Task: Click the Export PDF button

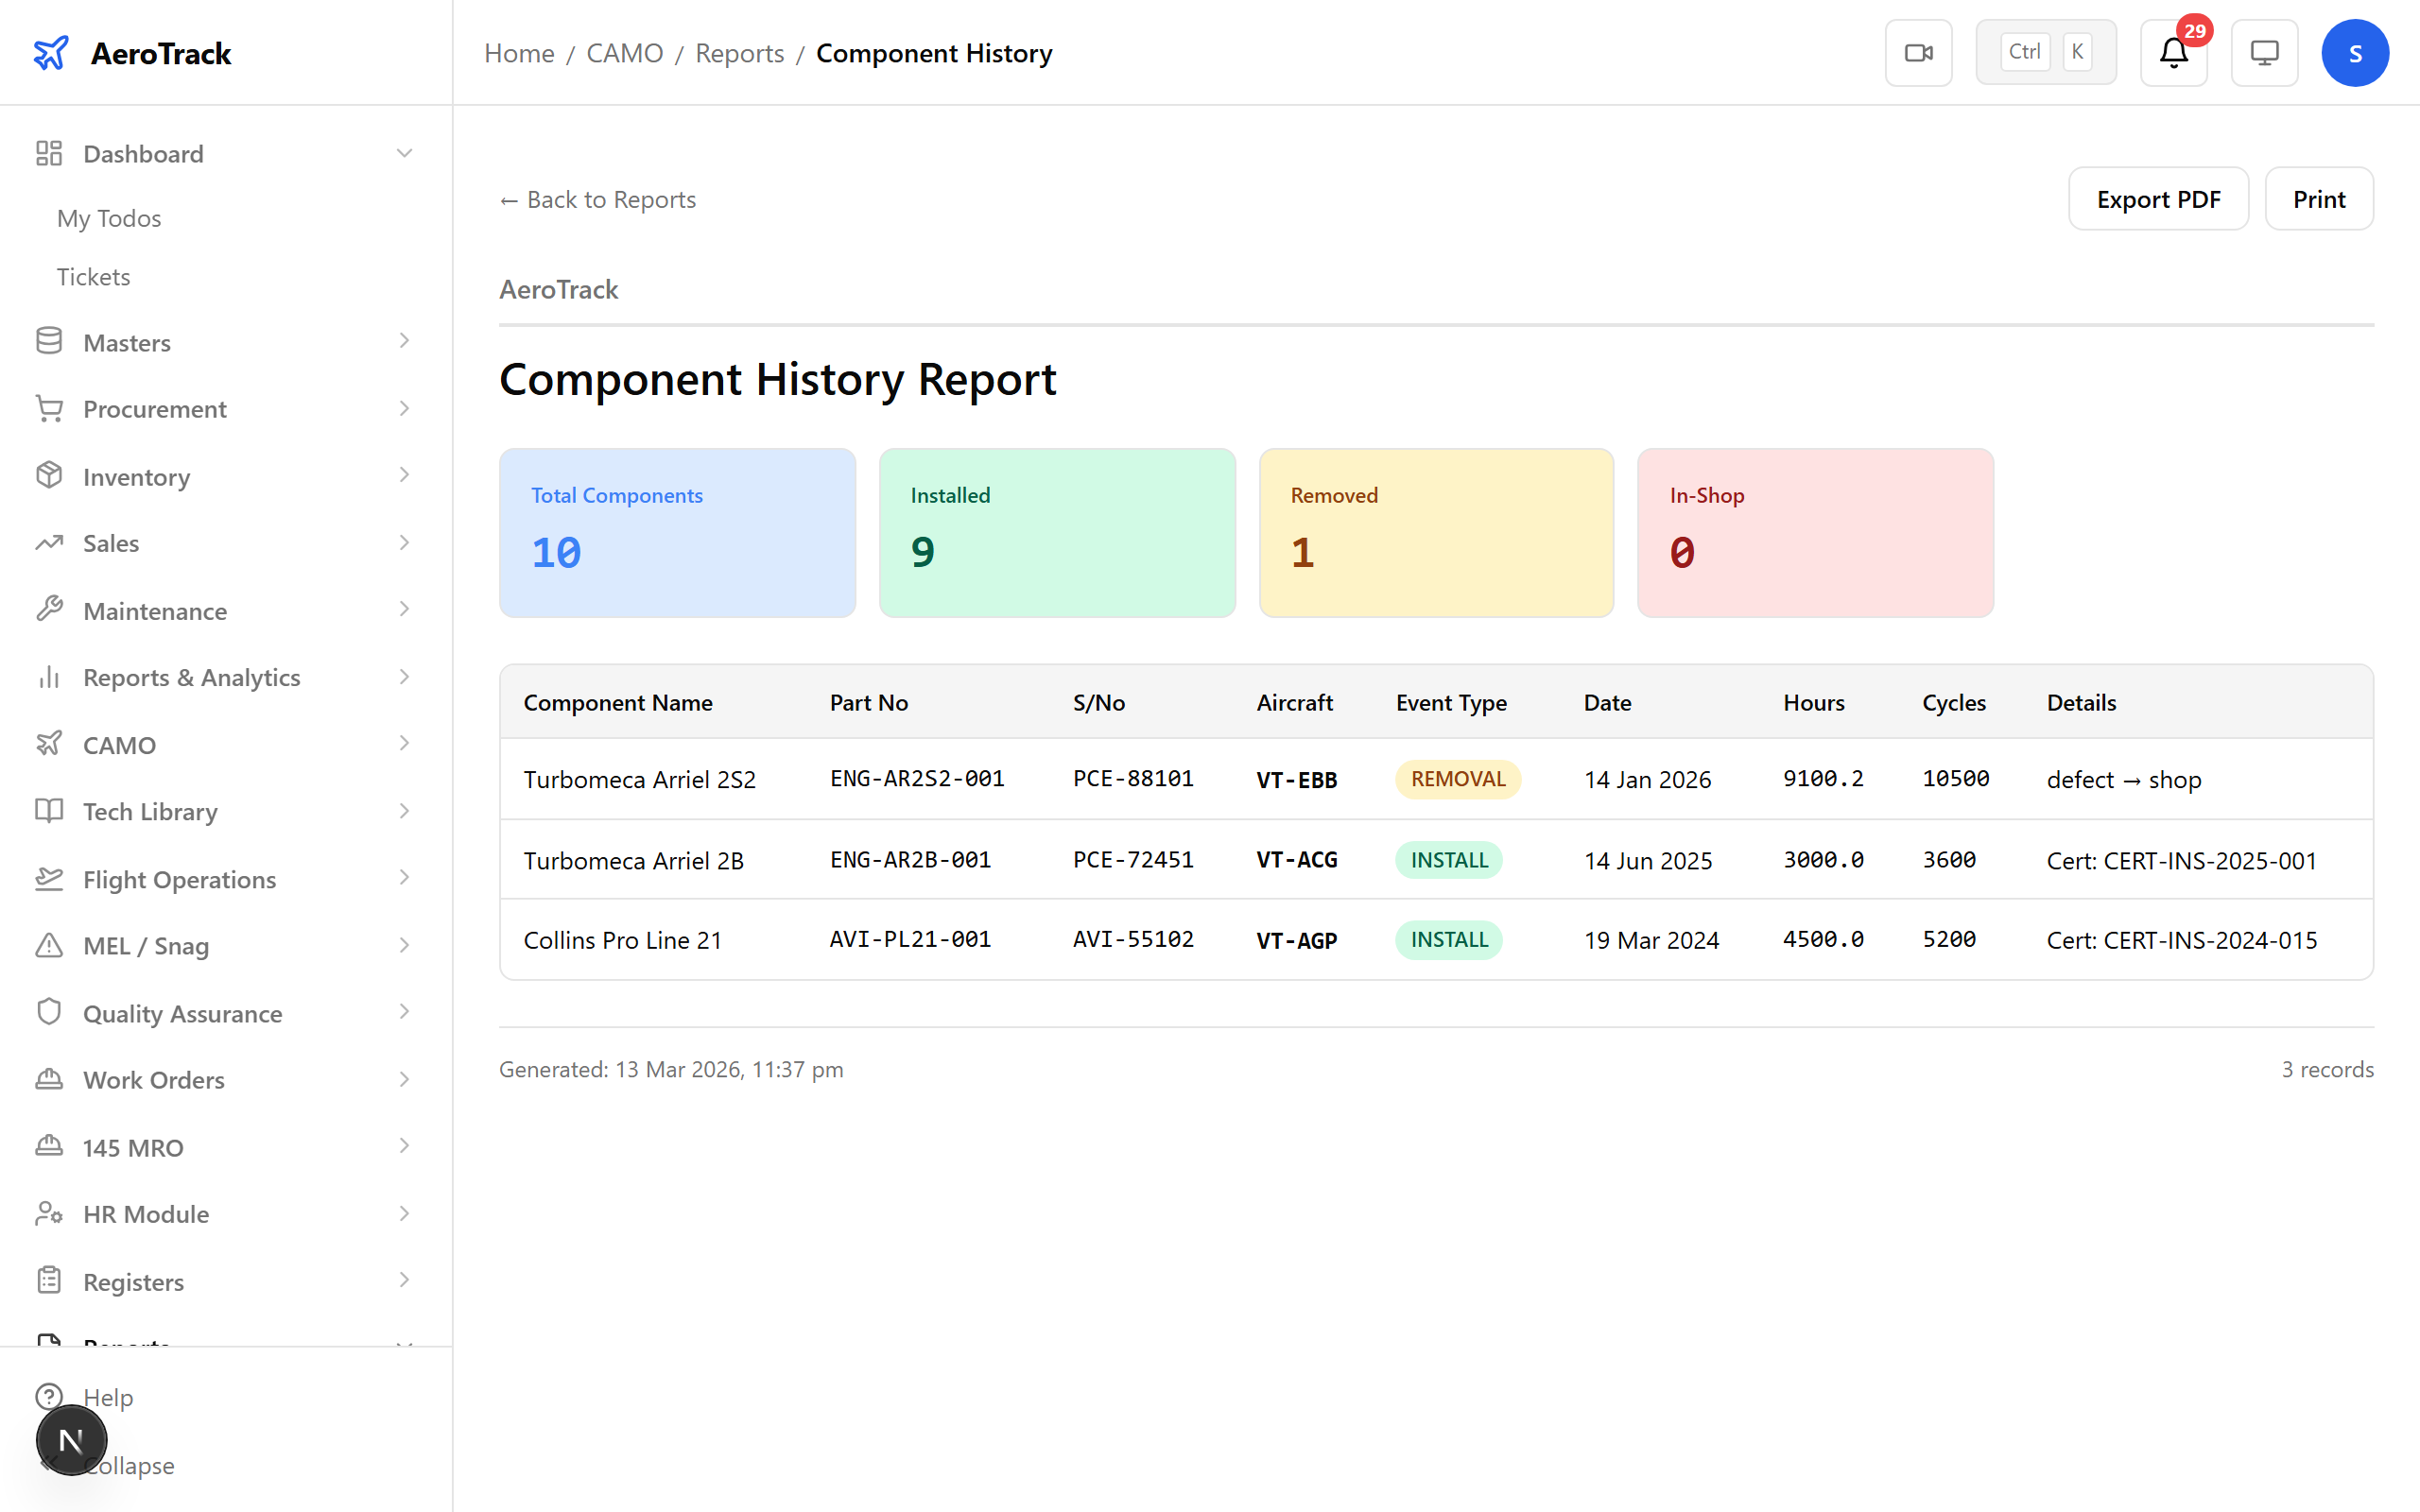Action: coord(2158,198)
